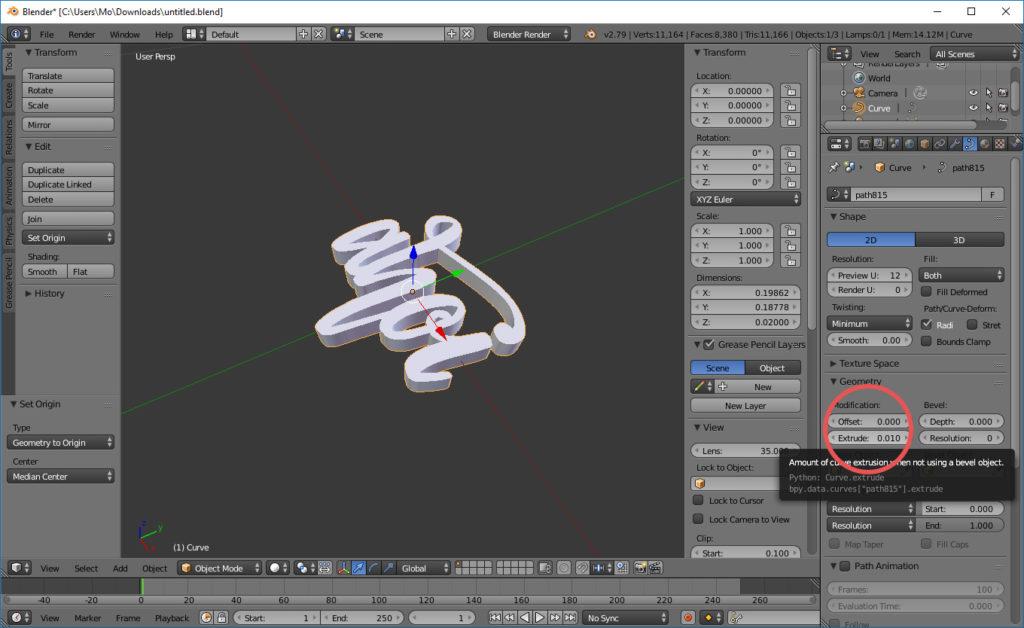
Task: Open the Modifiers wrench tab icon
Action: 955,144
